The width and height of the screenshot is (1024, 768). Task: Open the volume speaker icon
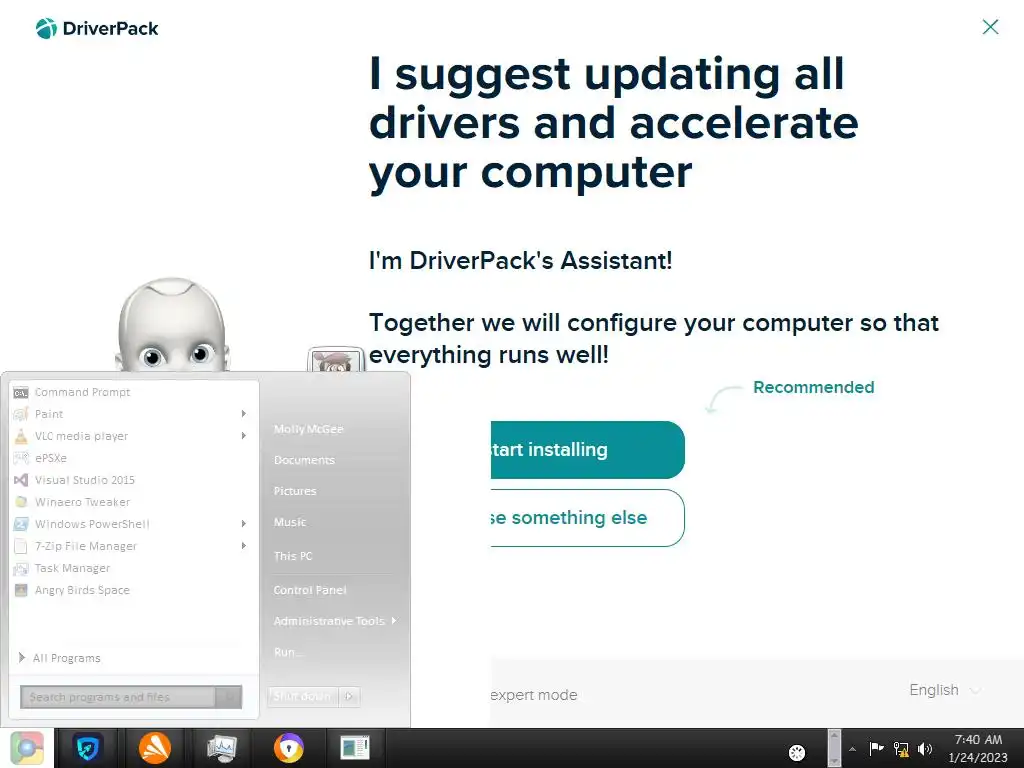(925, 749)
